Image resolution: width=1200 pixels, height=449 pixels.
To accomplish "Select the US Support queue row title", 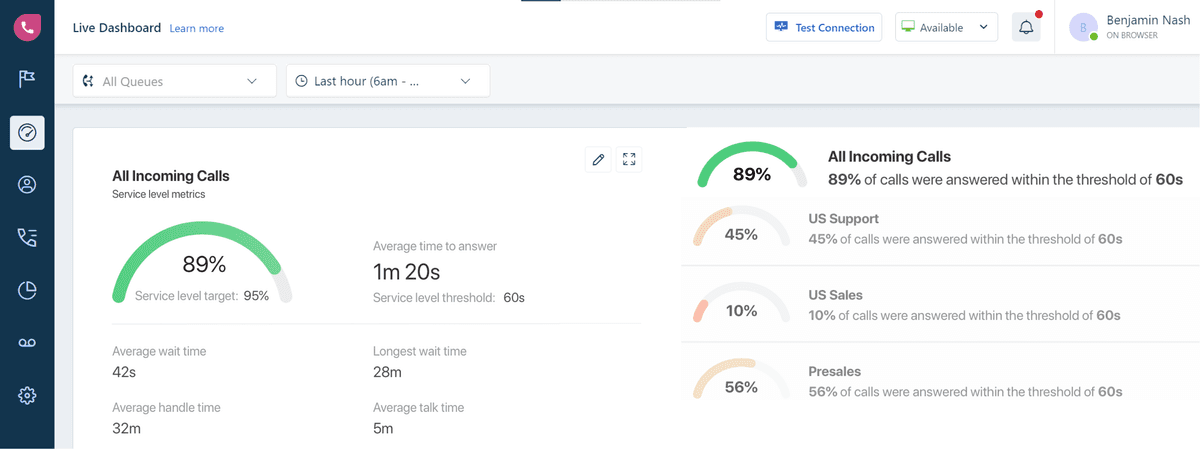I will point(843,218).
